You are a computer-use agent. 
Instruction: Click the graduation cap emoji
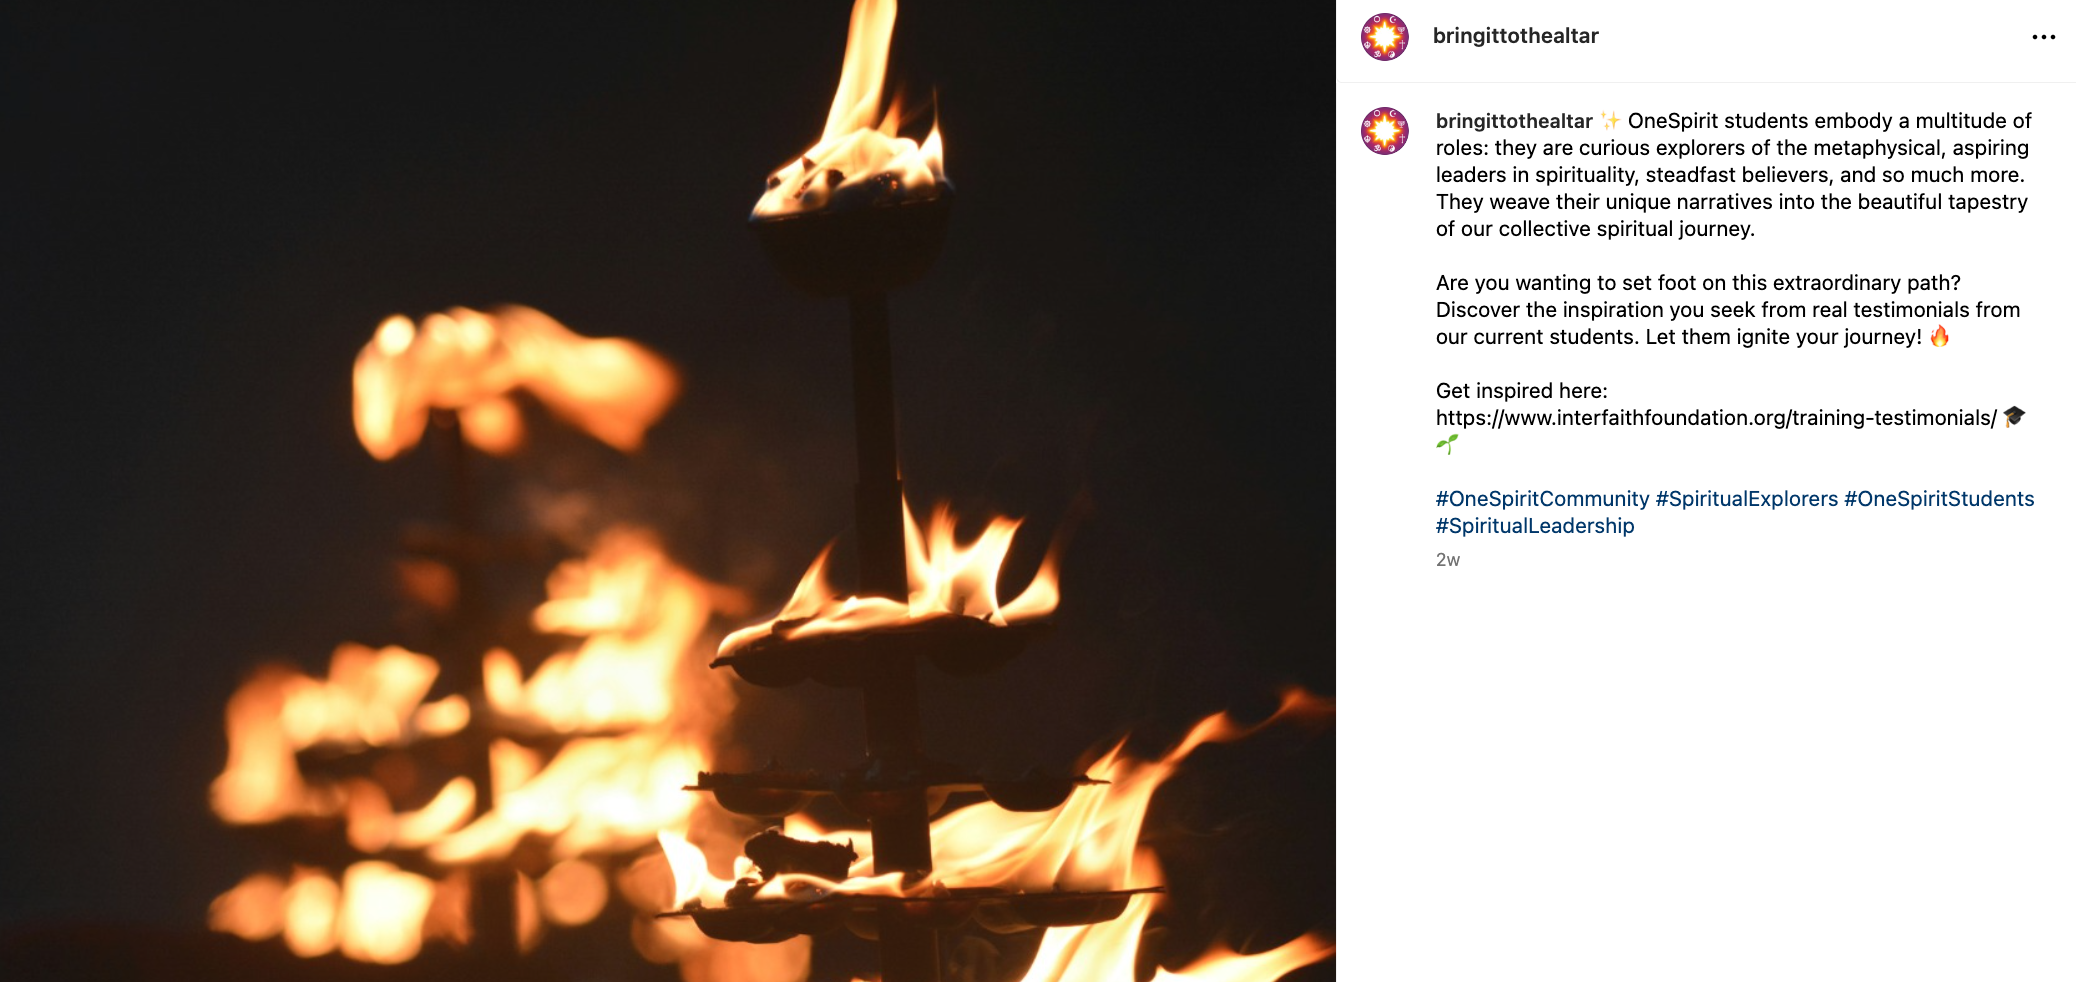coord(2014,417)
